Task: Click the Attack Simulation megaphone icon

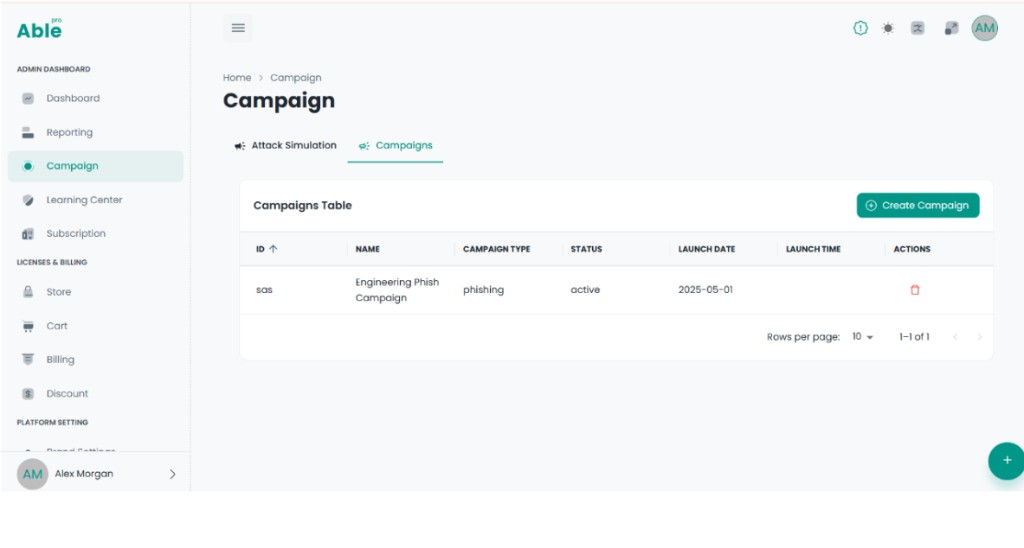Action: coord(240,146)
